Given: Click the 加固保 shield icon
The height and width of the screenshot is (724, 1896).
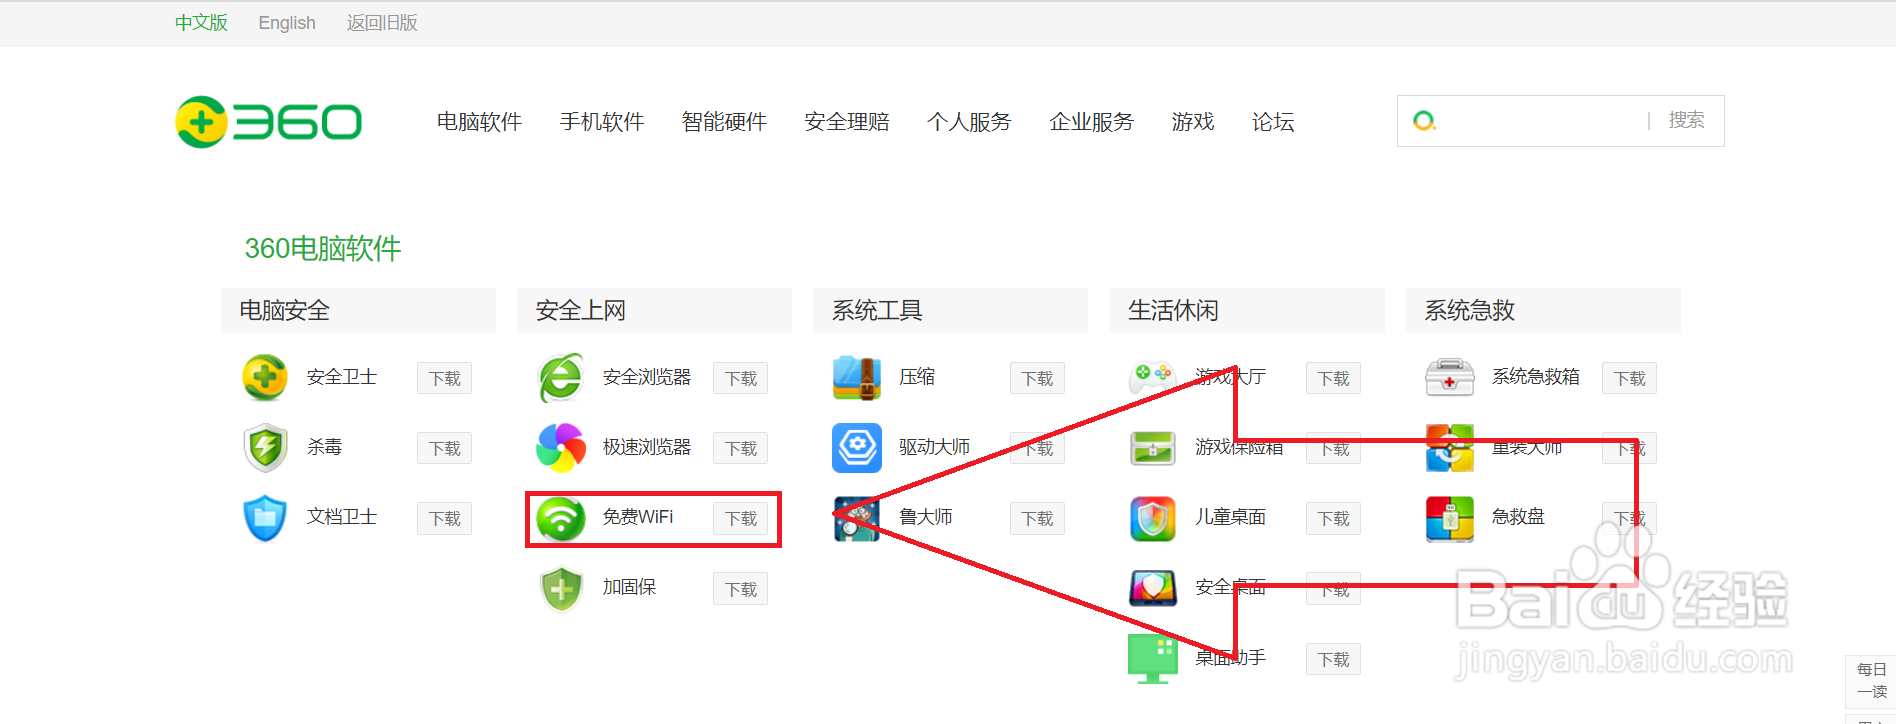Looking at the screenshot, I should [561, 589].
